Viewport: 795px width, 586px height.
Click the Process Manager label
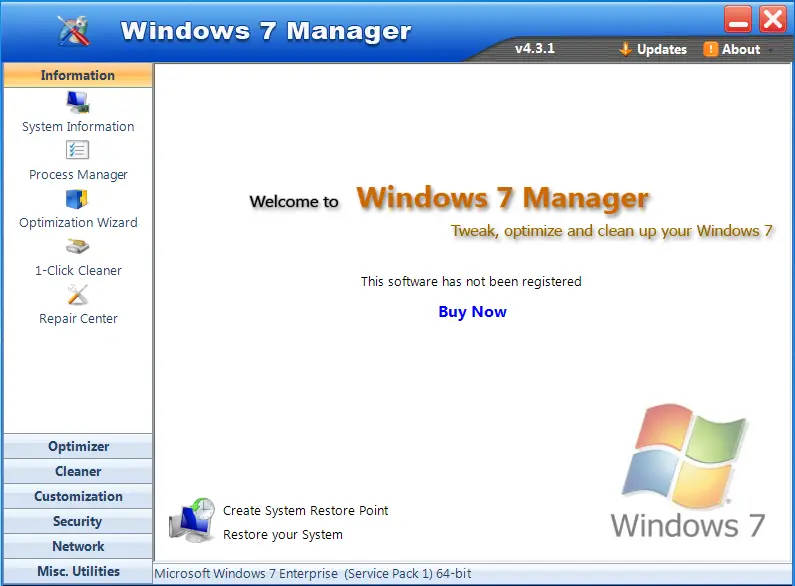[78, 175]
